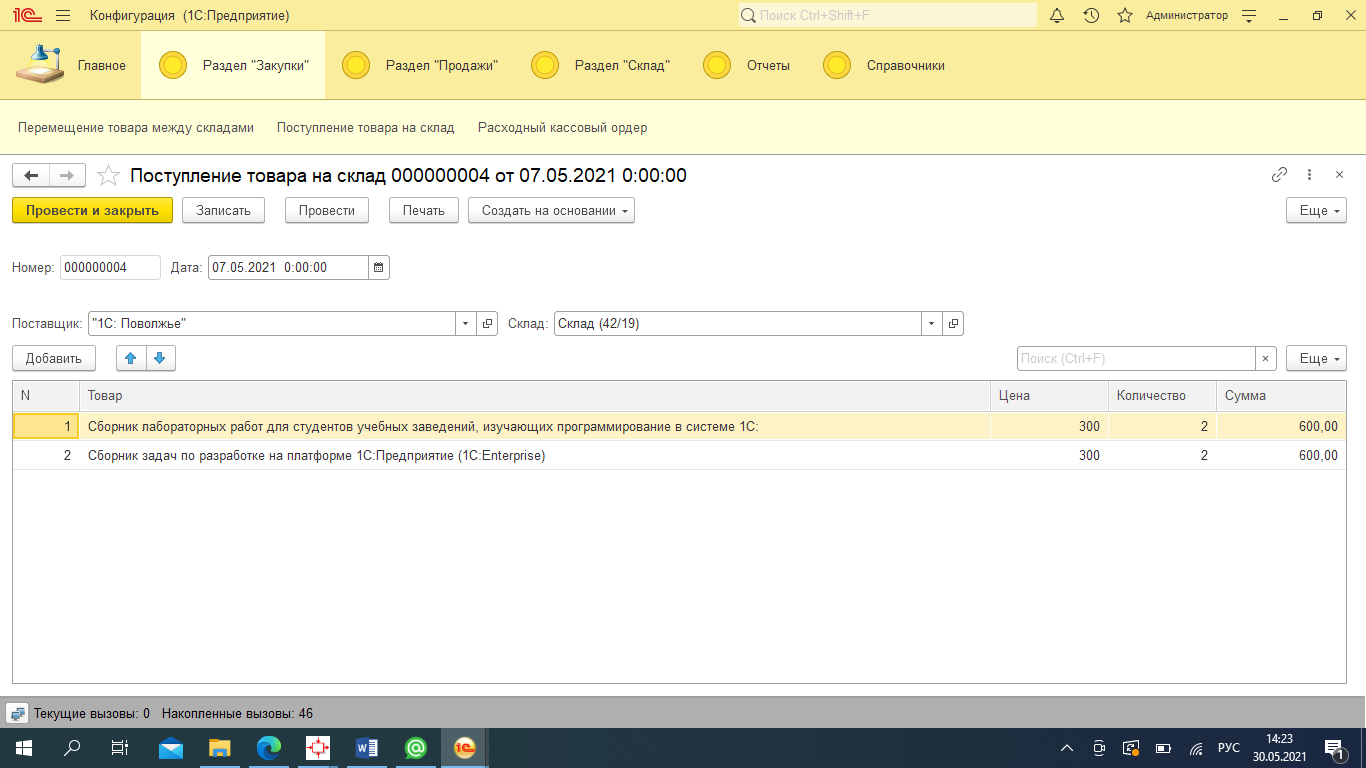The height and width of the screenshot is (768, 1366).
Task: Open Microsoft Edge from taskbar
Action: click(x=269, y=747)
